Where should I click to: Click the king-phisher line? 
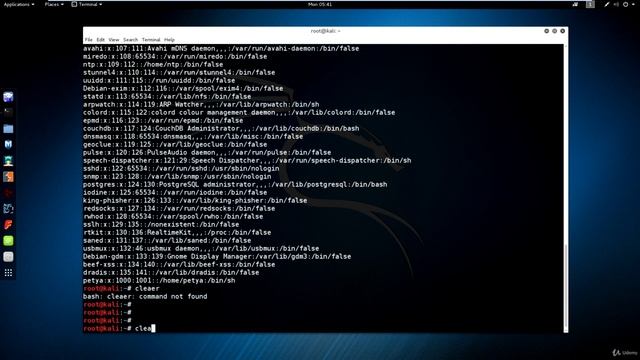tap(195, 200)
